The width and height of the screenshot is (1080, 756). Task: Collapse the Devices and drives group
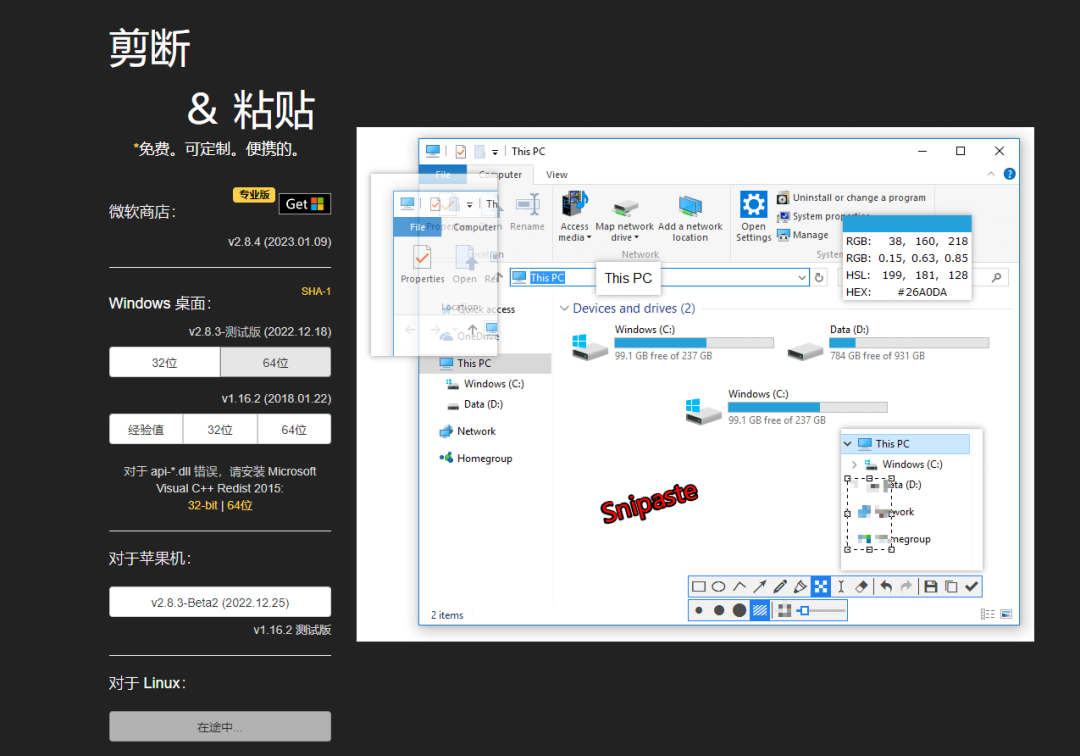point(564,308)
